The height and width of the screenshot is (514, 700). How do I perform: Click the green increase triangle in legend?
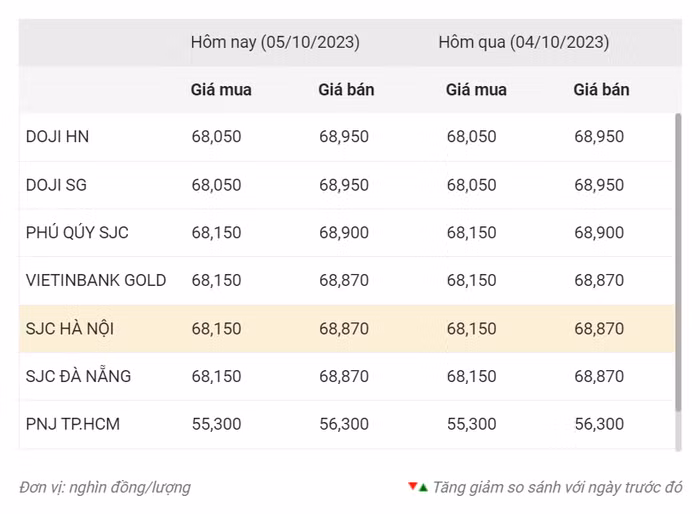423,487
